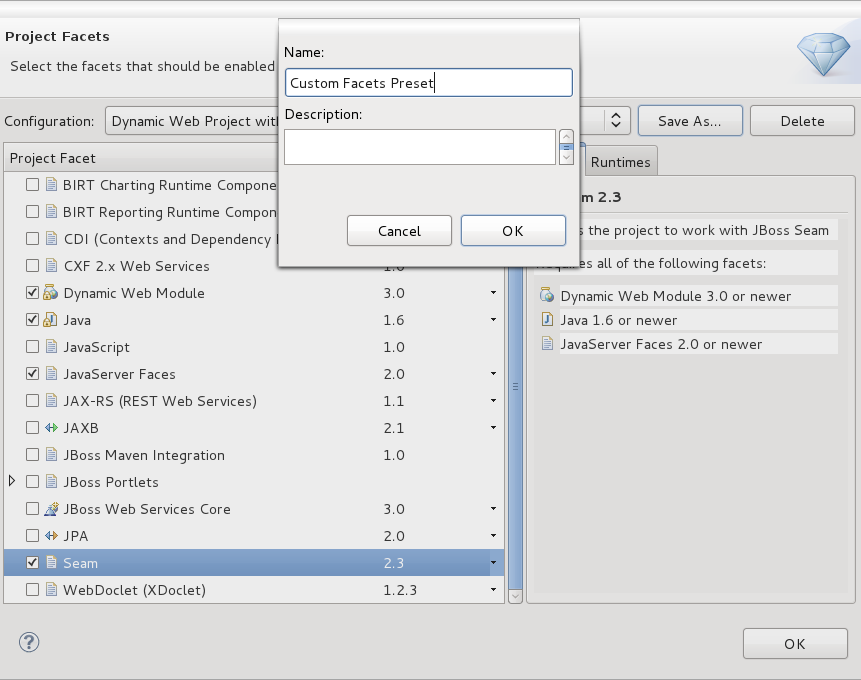Screen dimensions: 861x680
Task: Uncheck the JavaServer Faces facet
Action: pos(33,374)
